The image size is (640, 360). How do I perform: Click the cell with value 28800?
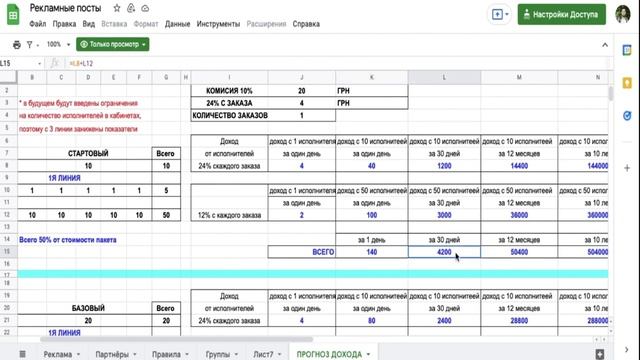point(519,321)
